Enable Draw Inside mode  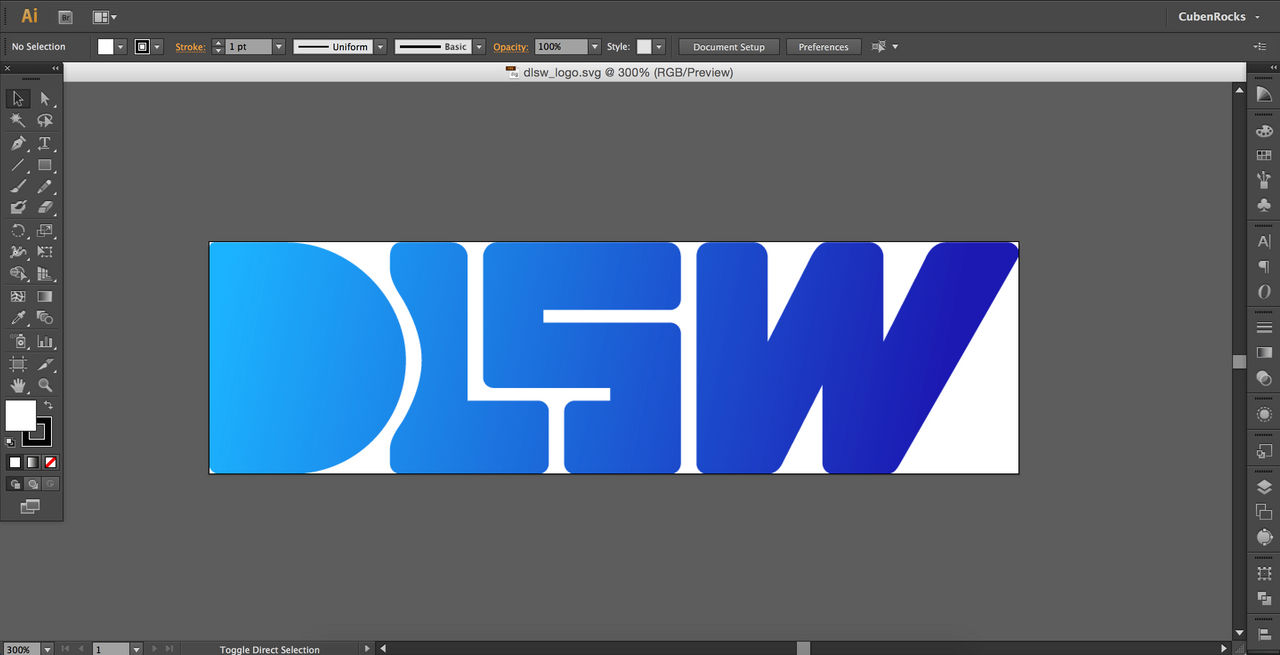[x=51, y=484]
